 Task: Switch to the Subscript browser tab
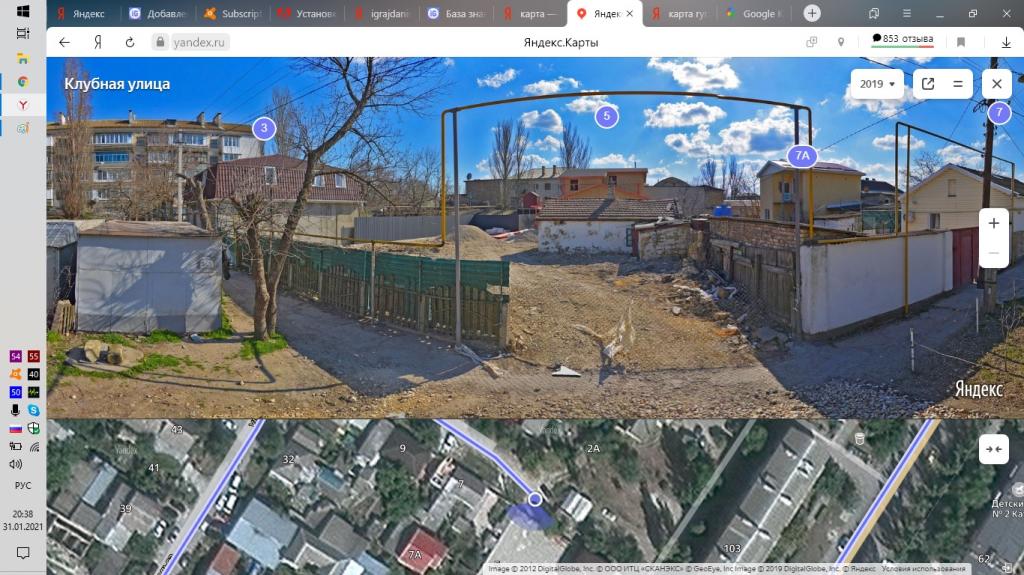233,14
